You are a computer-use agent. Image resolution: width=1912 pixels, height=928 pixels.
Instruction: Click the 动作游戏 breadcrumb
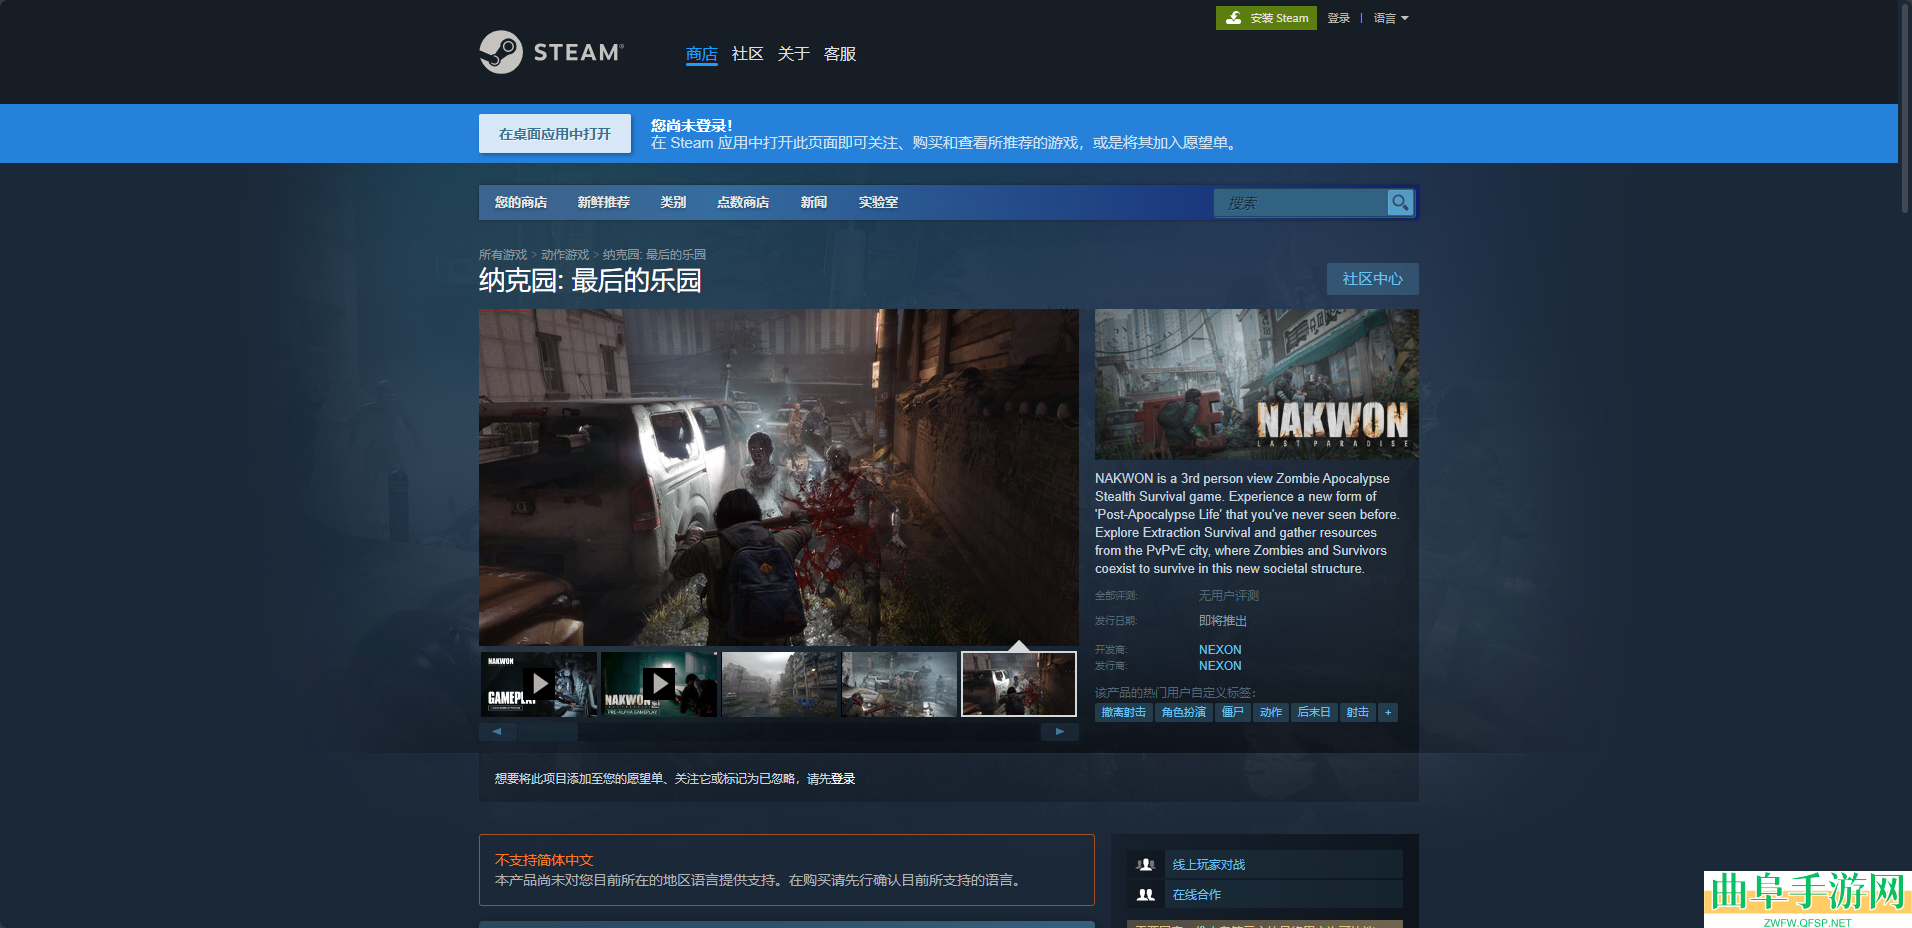[565, 255]
